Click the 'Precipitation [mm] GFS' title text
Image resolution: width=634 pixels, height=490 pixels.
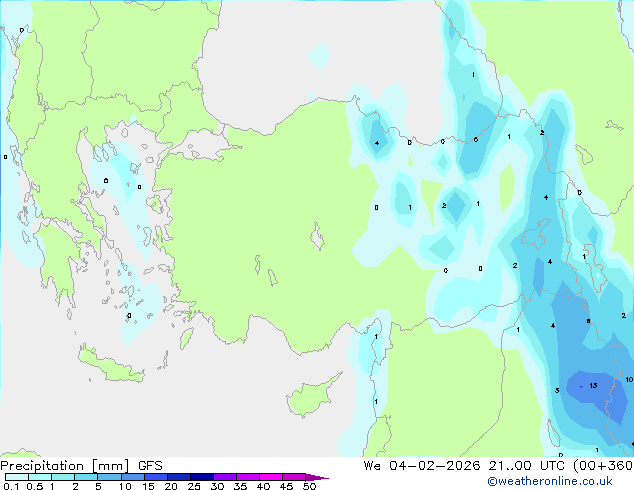tap(81, 466)
